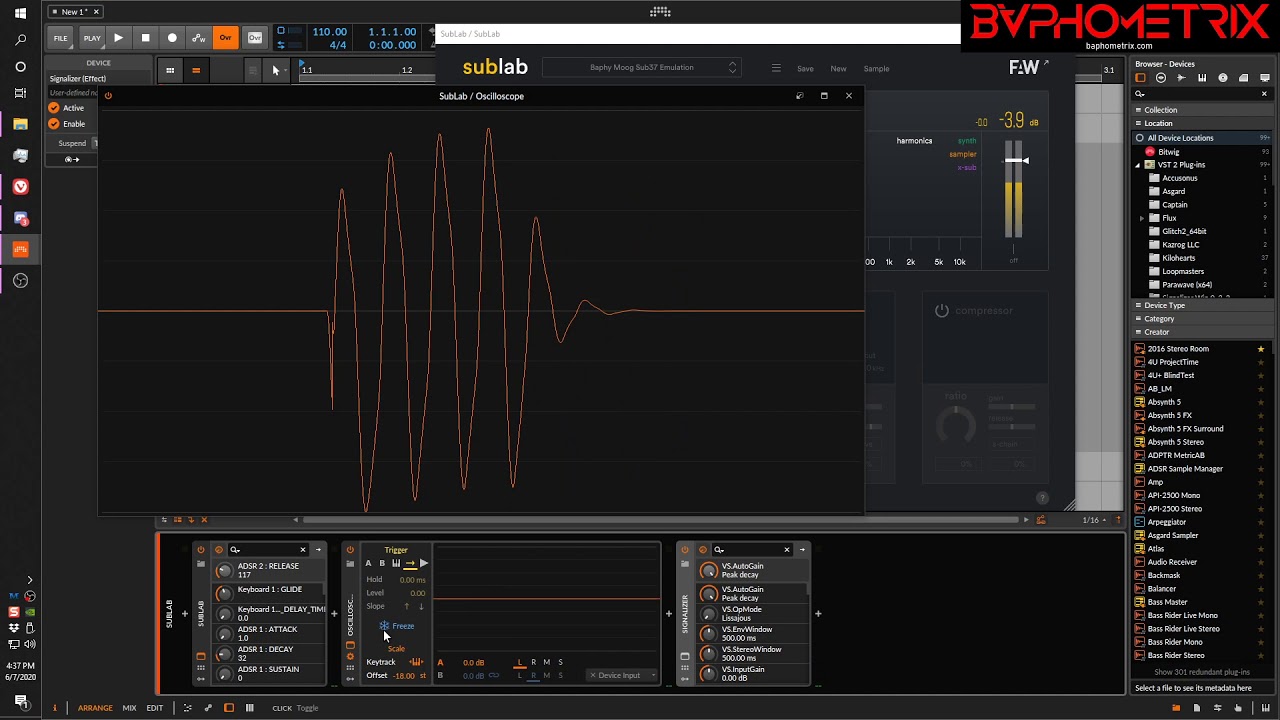This screenshot has width=1280, height=720.
Task: Open the PLAY menu
Action: tap(92, 38)
